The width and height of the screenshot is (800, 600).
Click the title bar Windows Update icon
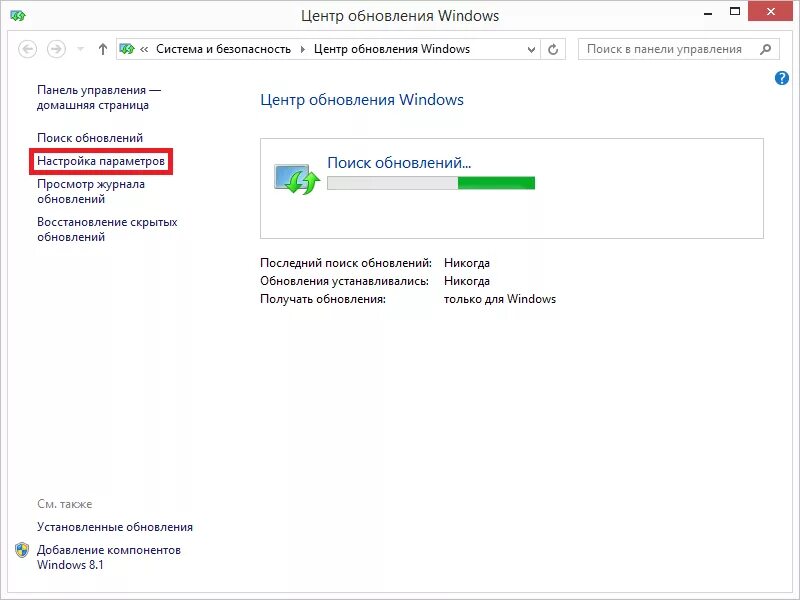pyautogui.click(x=17, y=16)
